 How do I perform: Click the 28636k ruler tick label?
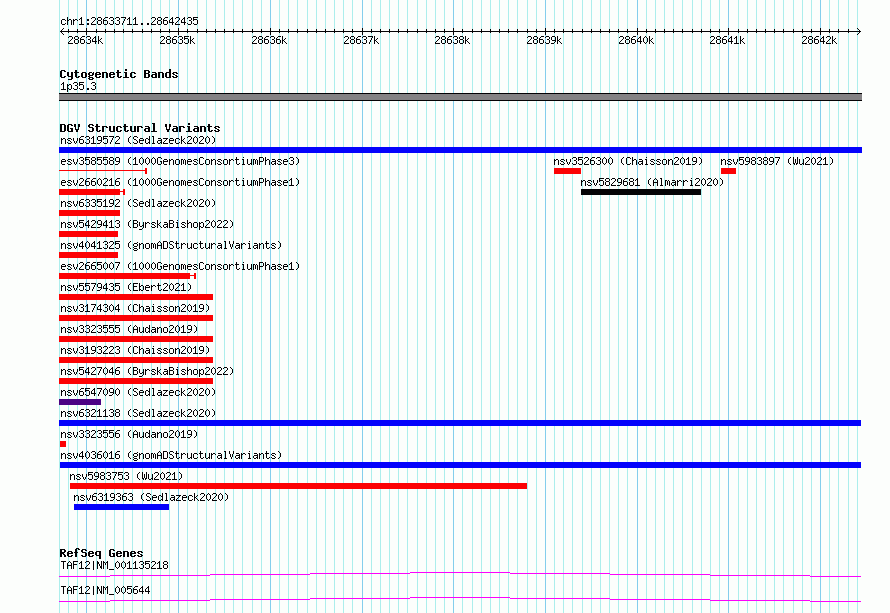[x=269, y=40]
